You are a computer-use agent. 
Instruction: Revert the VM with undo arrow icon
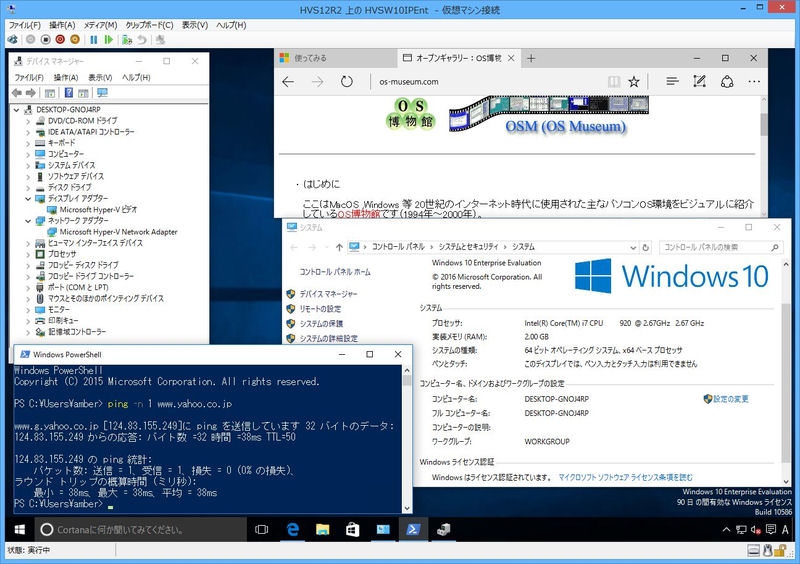click(142, 39)
